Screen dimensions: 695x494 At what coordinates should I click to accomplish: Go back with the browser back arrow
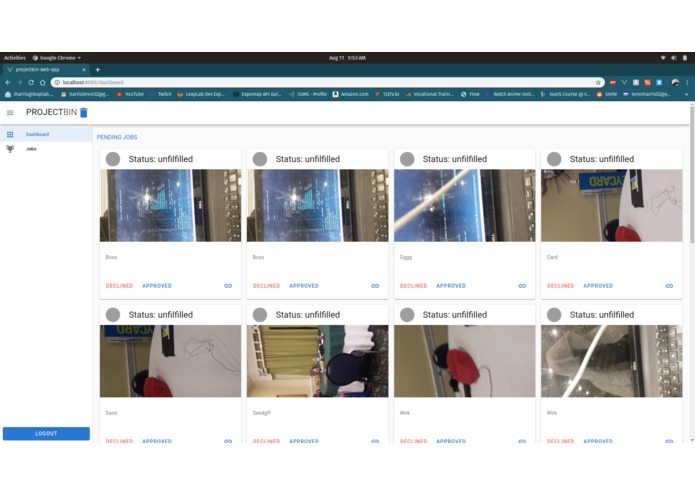[8, 82]
